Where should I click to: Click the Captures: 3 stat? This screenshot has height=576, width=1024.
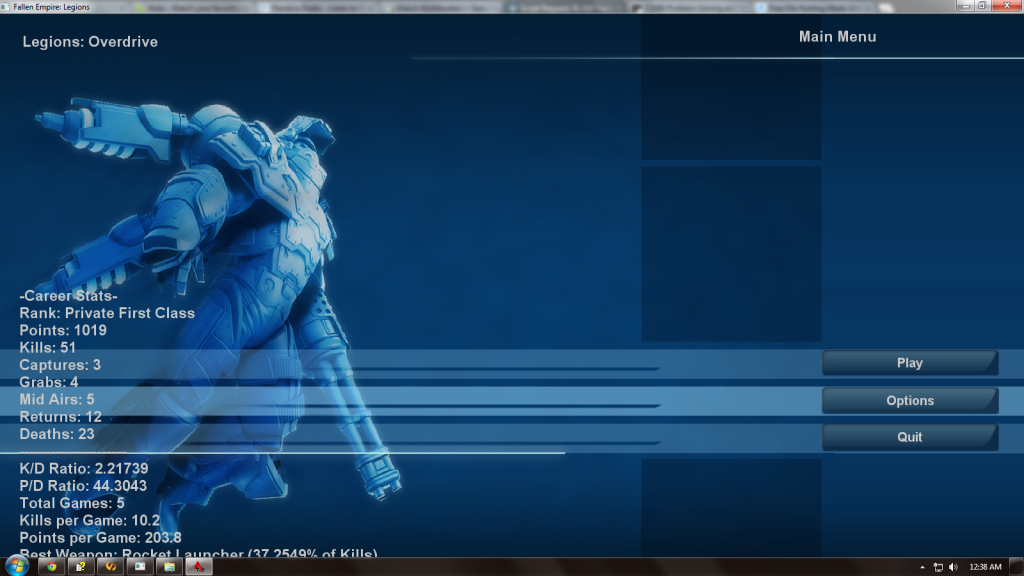coord(60,365)
